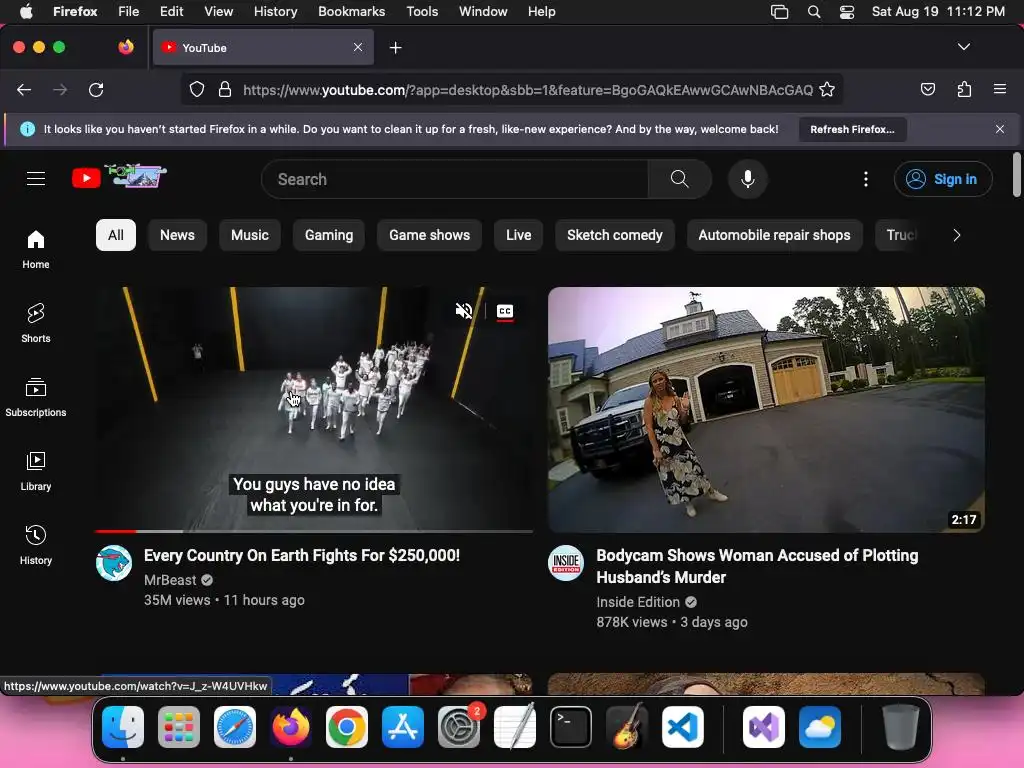Open the Edit menu
Viewport: 1024px width, 768px height.
(171, 12)
